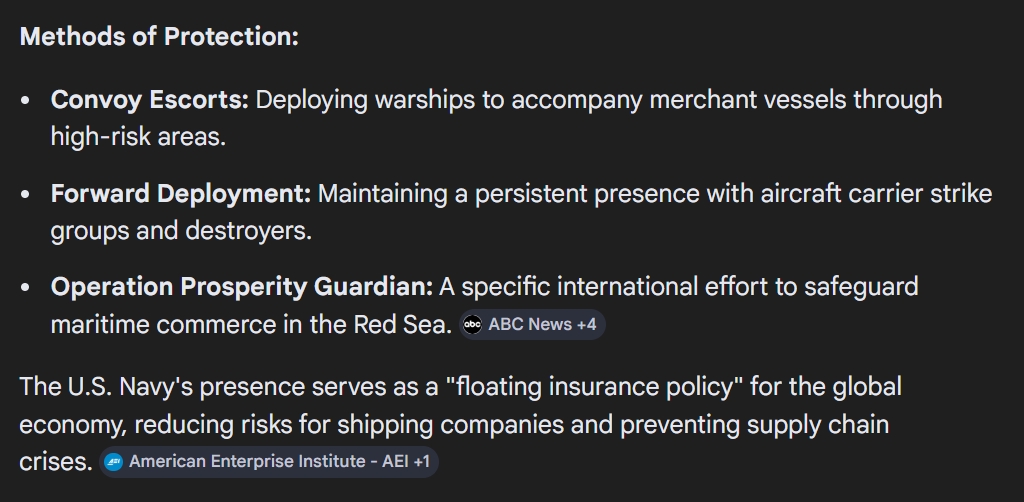Expand the +4 additional sources count
1024x502 pixels.
coord(586,325)
